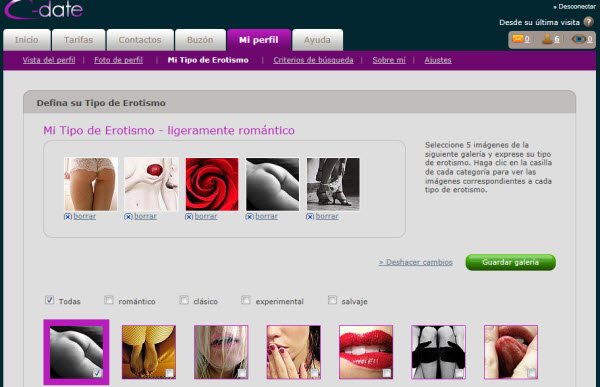The image size is (600, 387).
Task: Click Deshacer cambios link
Action: 416,262
